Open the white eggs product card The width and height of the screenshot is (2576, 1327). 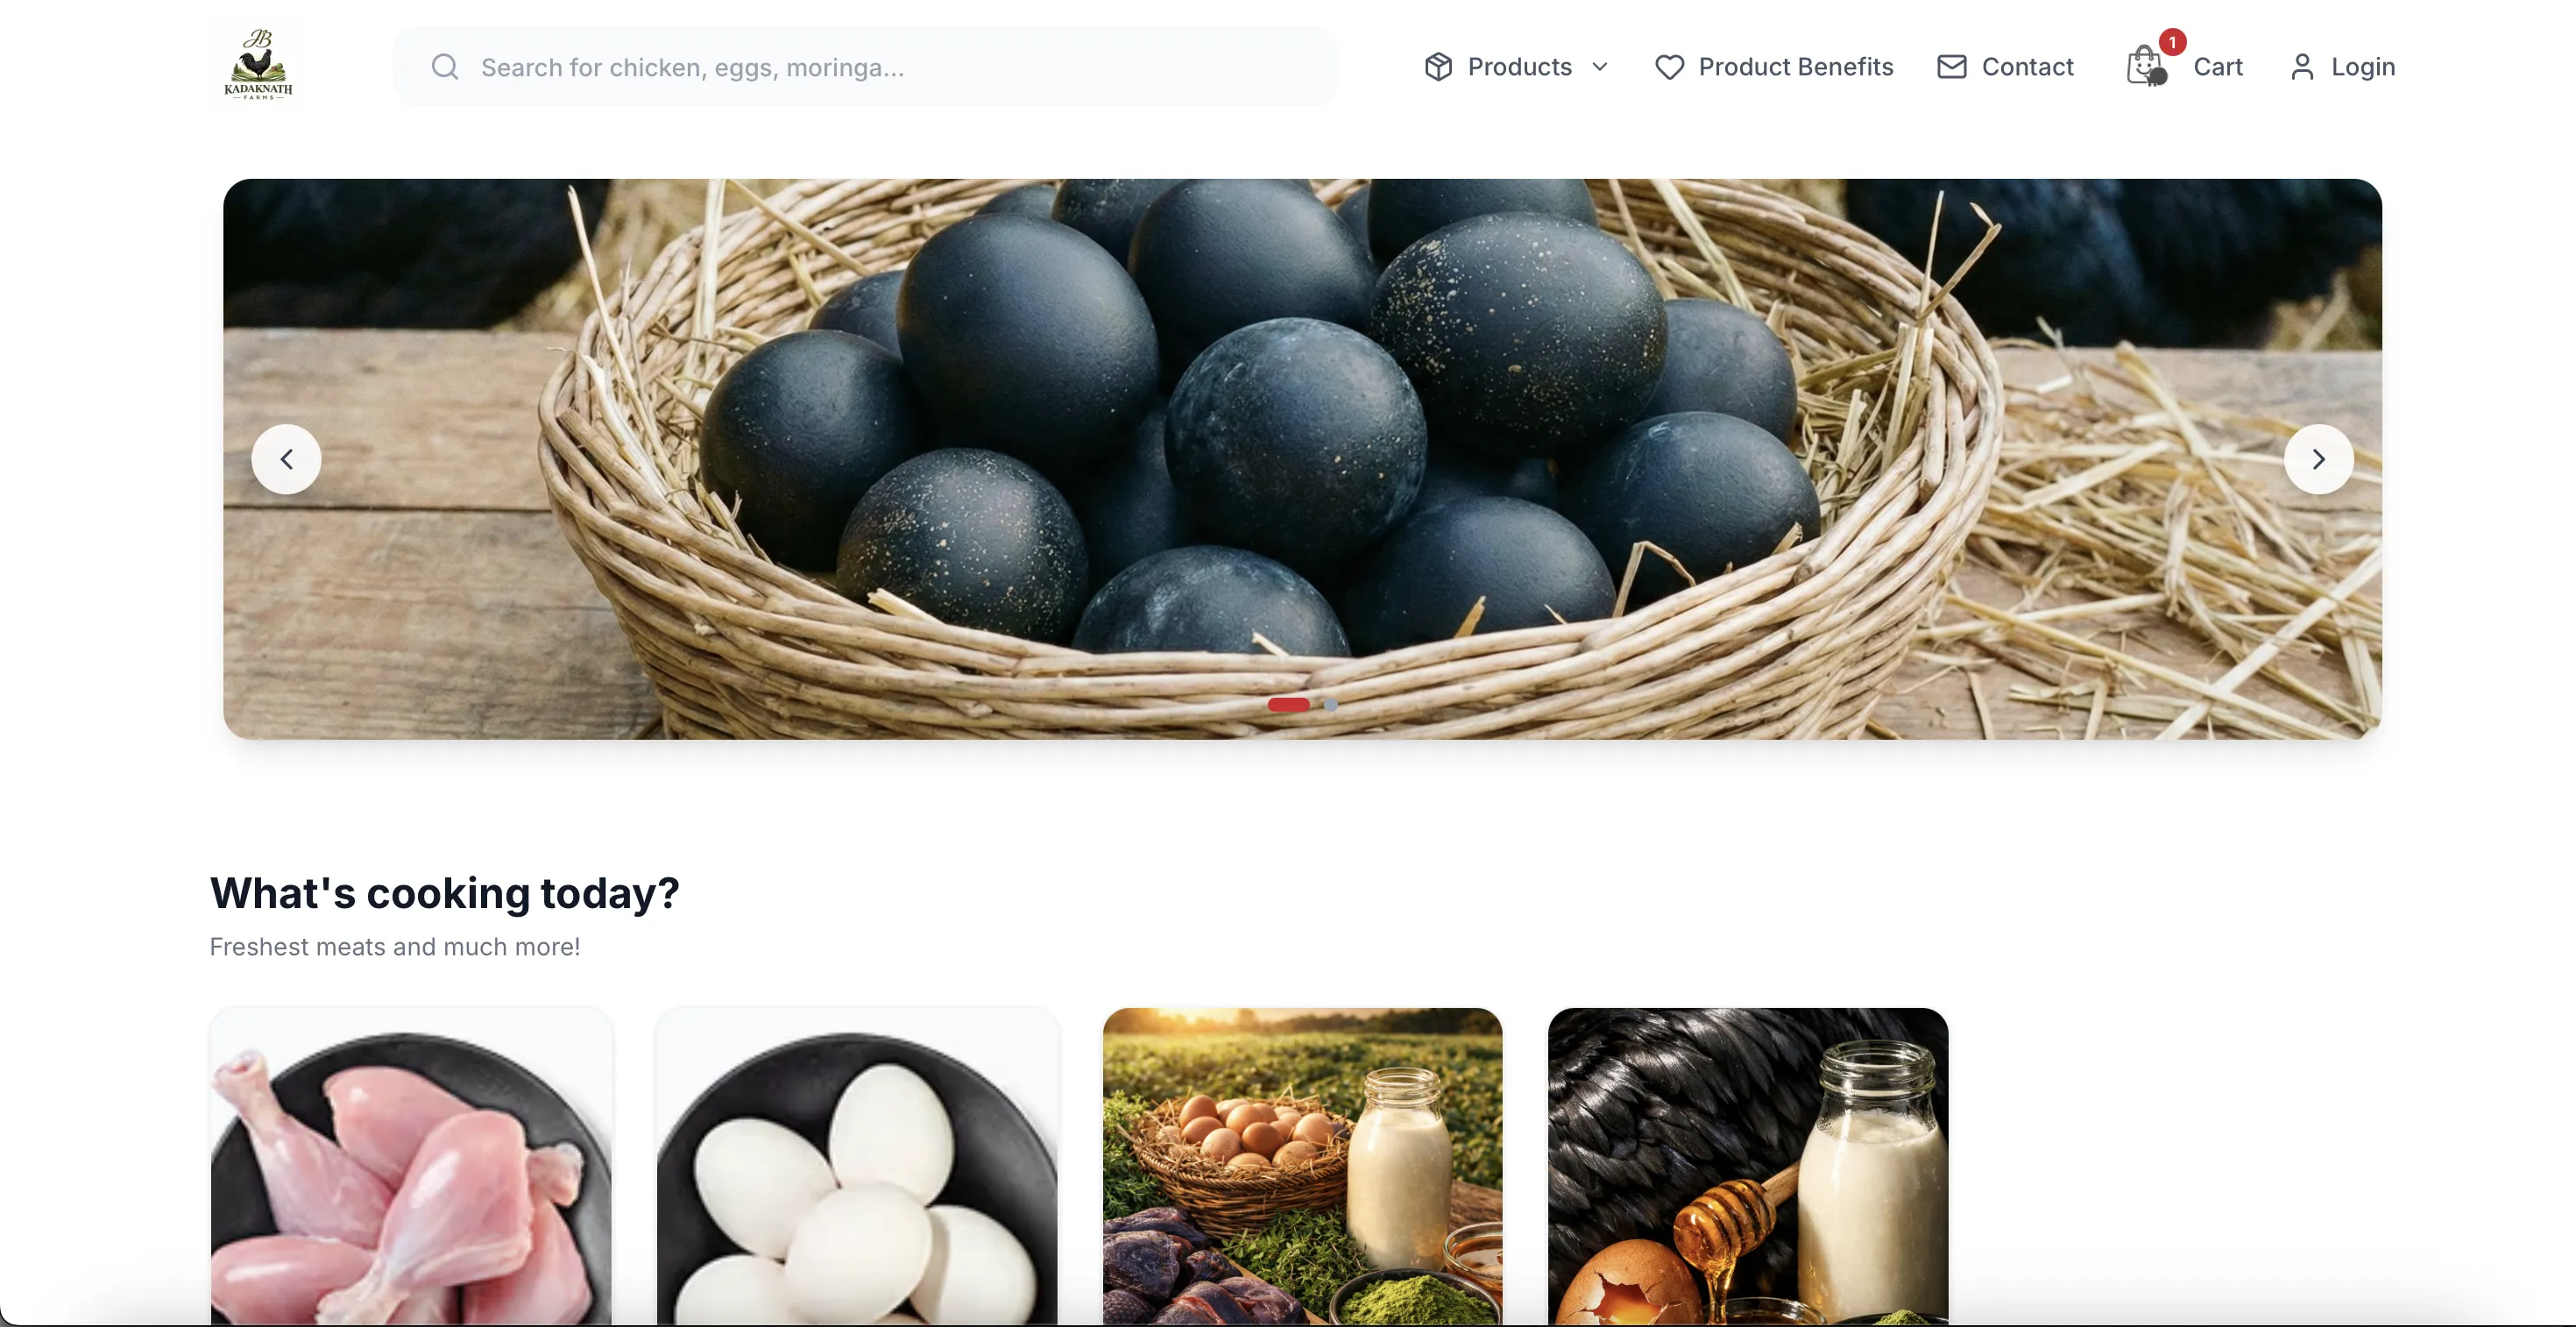coord(857,1166)
